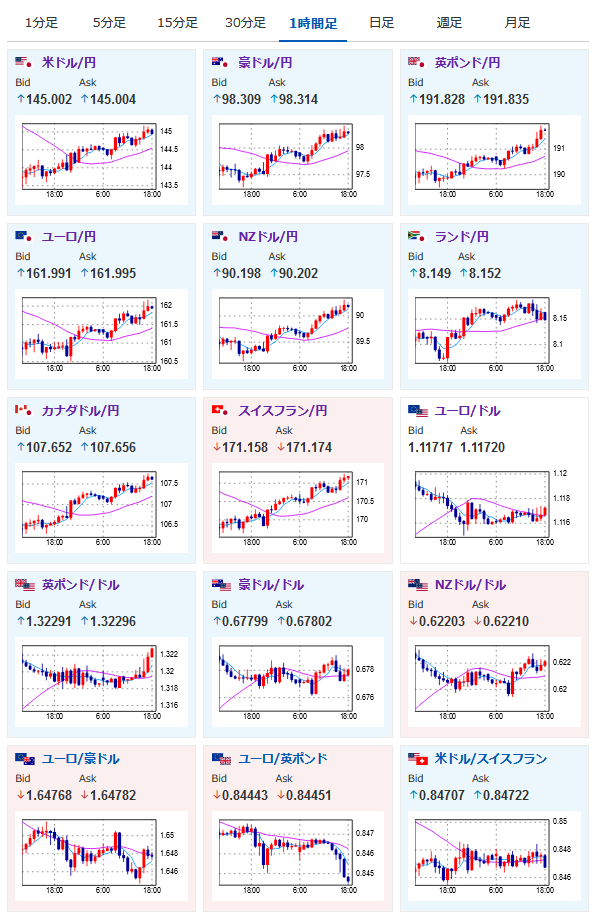The height and width of the screenshot is (915, 595).
Task: Open the 週足 weekly tab
Action: click(449, 23)
